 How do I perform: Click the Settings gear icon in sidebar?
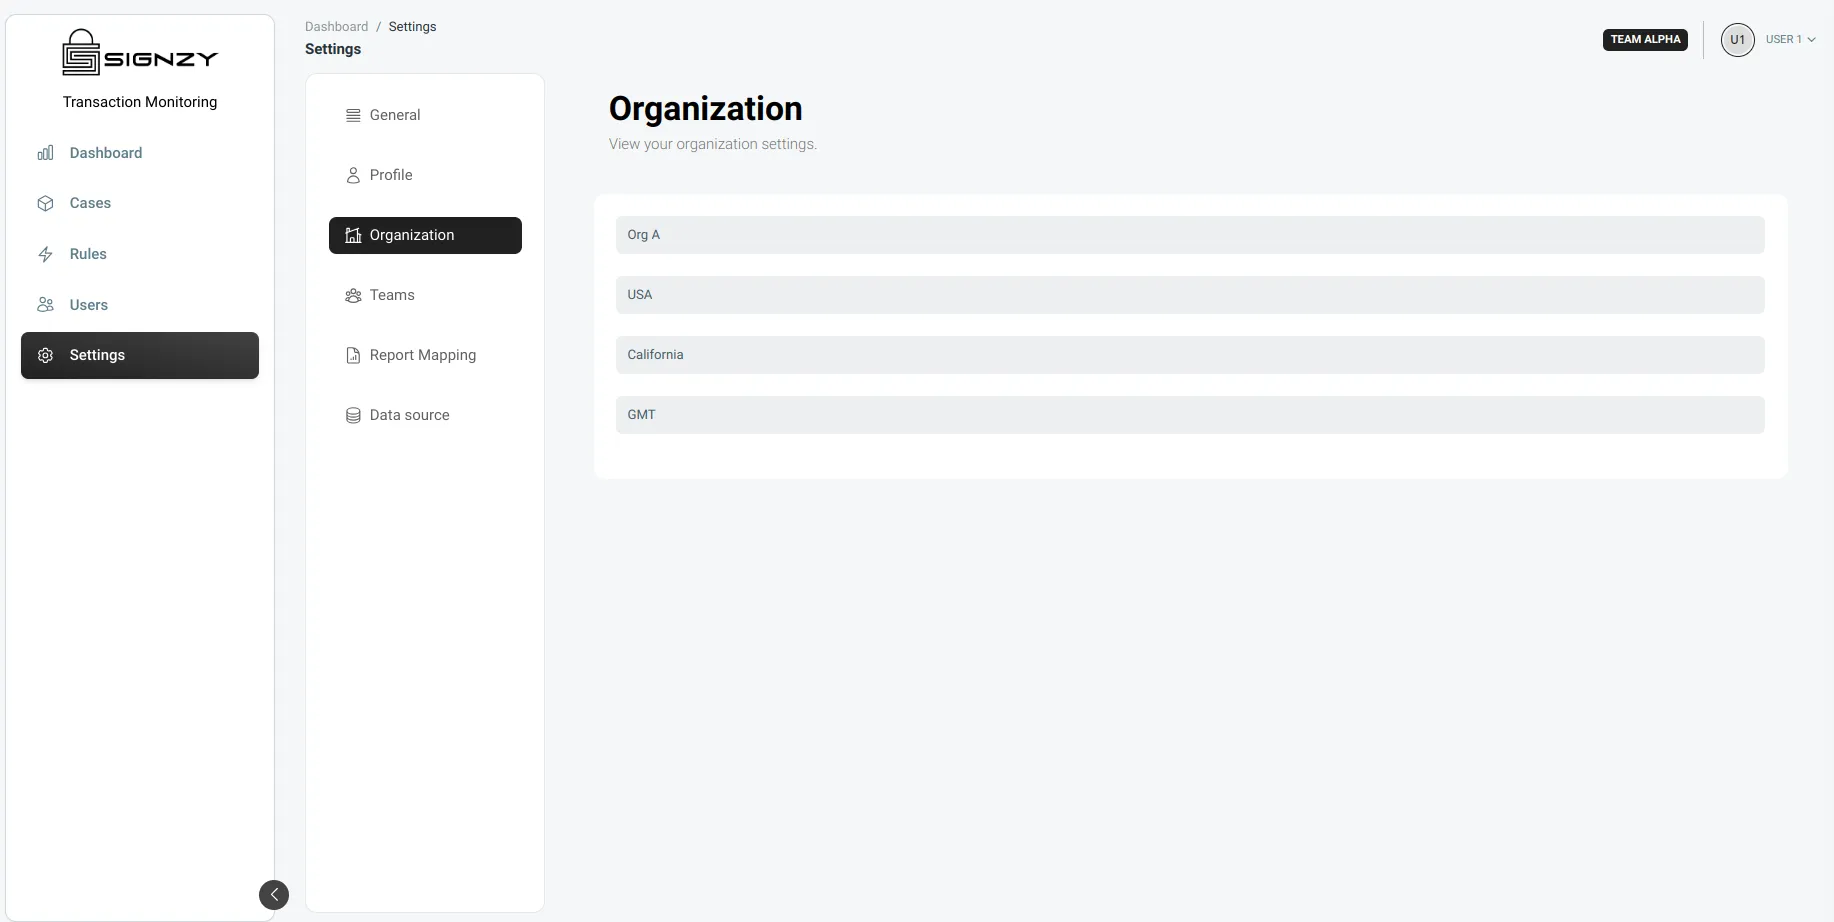45,355
